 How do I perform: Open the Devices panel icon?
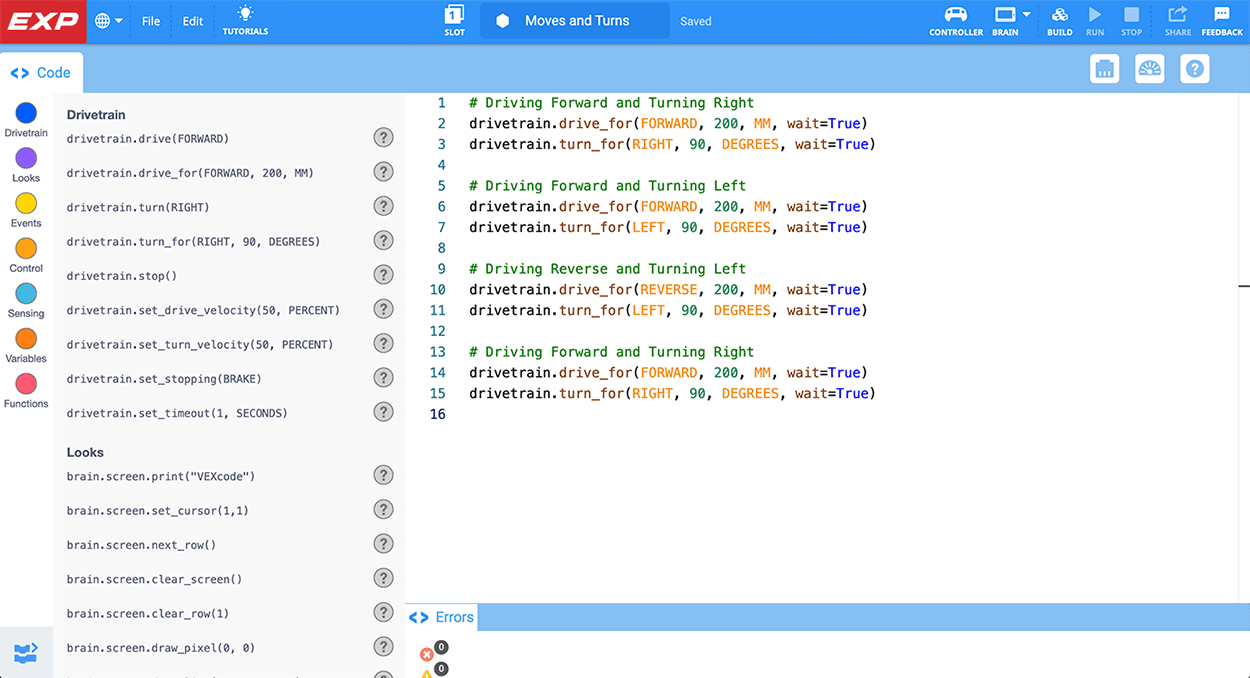click(1104, 69)
